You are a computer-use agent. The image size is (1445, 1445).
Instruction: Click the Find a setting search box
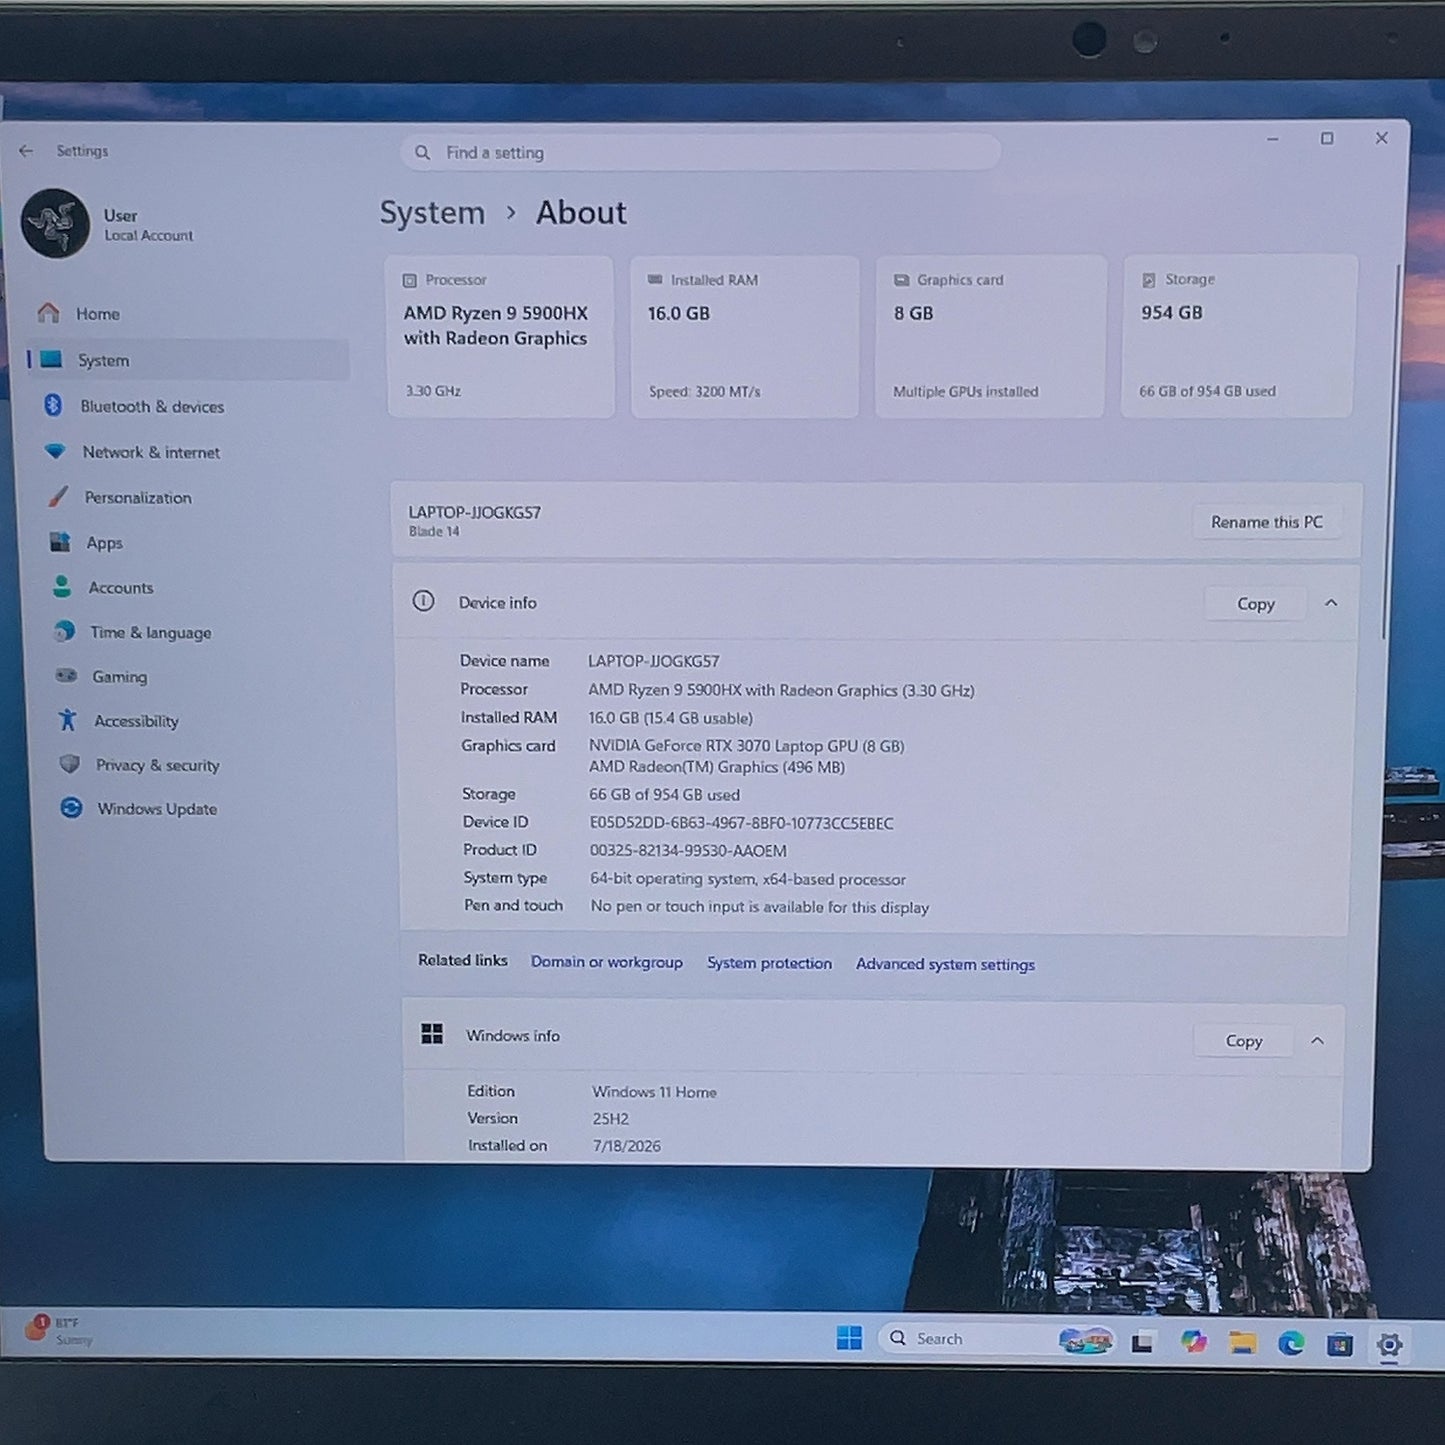[x=700, y=153]
